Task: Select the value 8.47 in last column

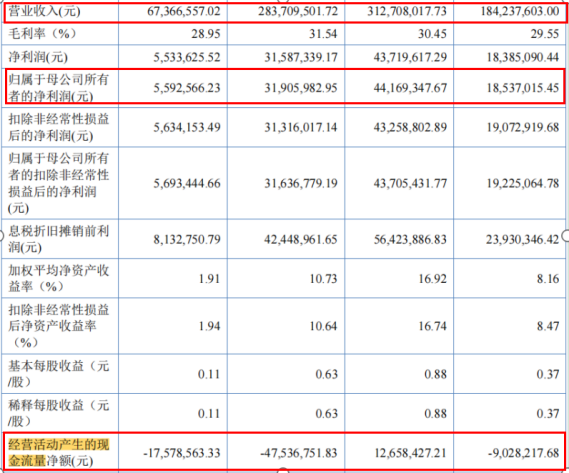Action: click(x=548, y=326)
